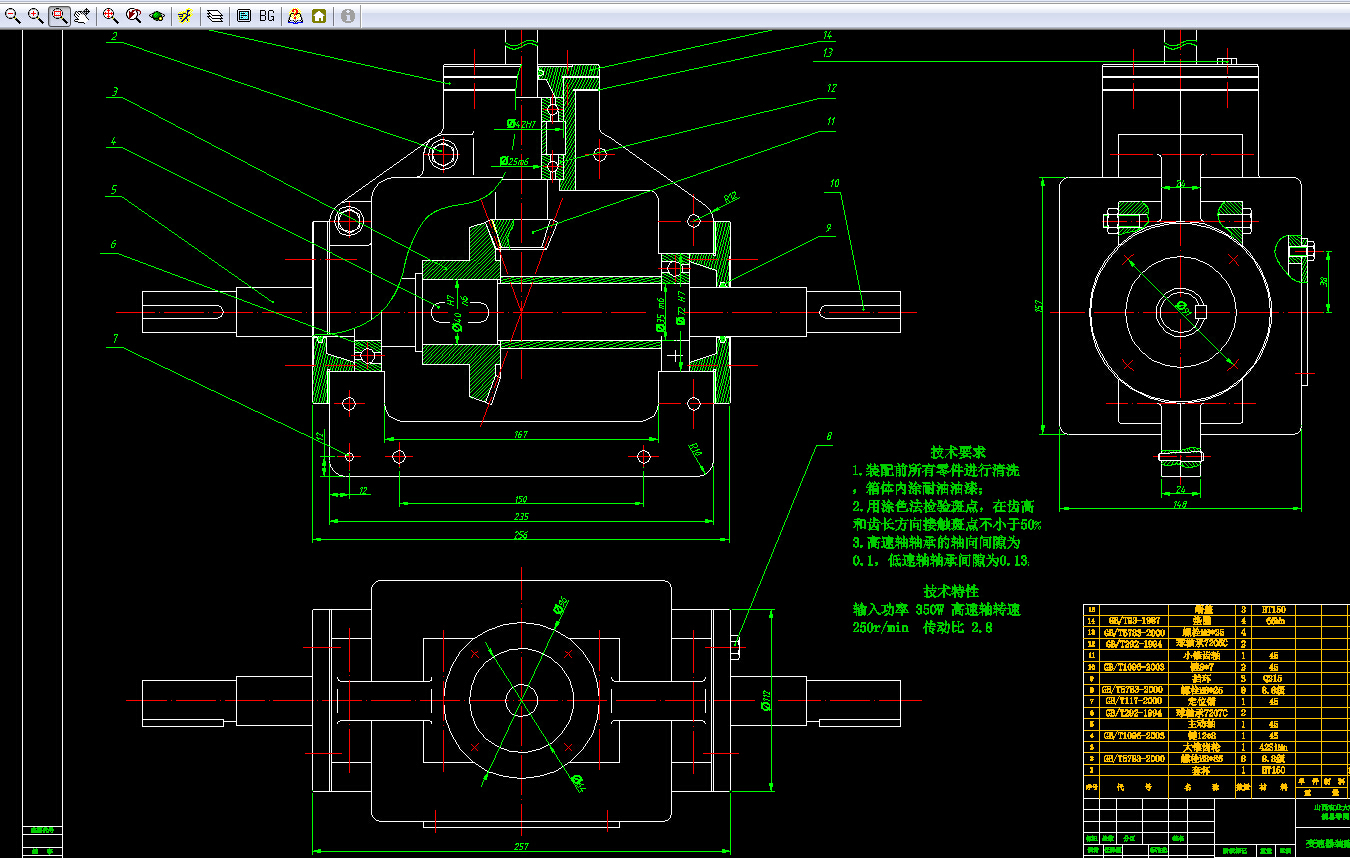
Task: Activate the Pan hand tool
Action: (x=82, y=16)
